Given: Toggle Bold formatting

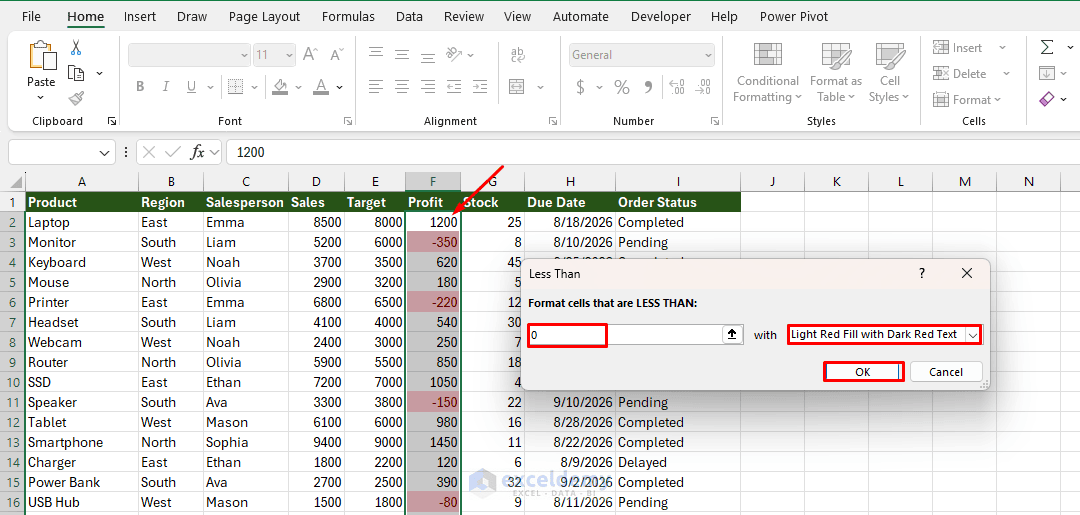Looking at the screenshot, I should pos(141,87).
